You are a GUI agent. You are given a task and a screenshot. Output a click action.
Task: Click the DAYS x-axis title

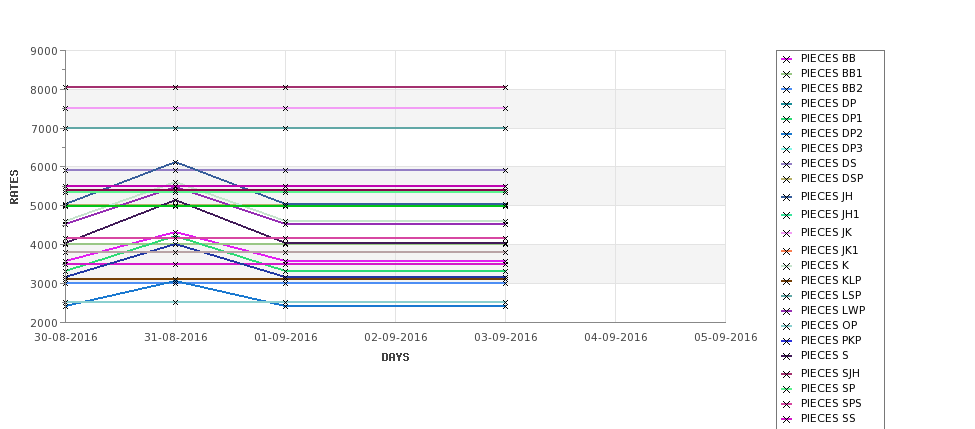click(x=395, y=358)
